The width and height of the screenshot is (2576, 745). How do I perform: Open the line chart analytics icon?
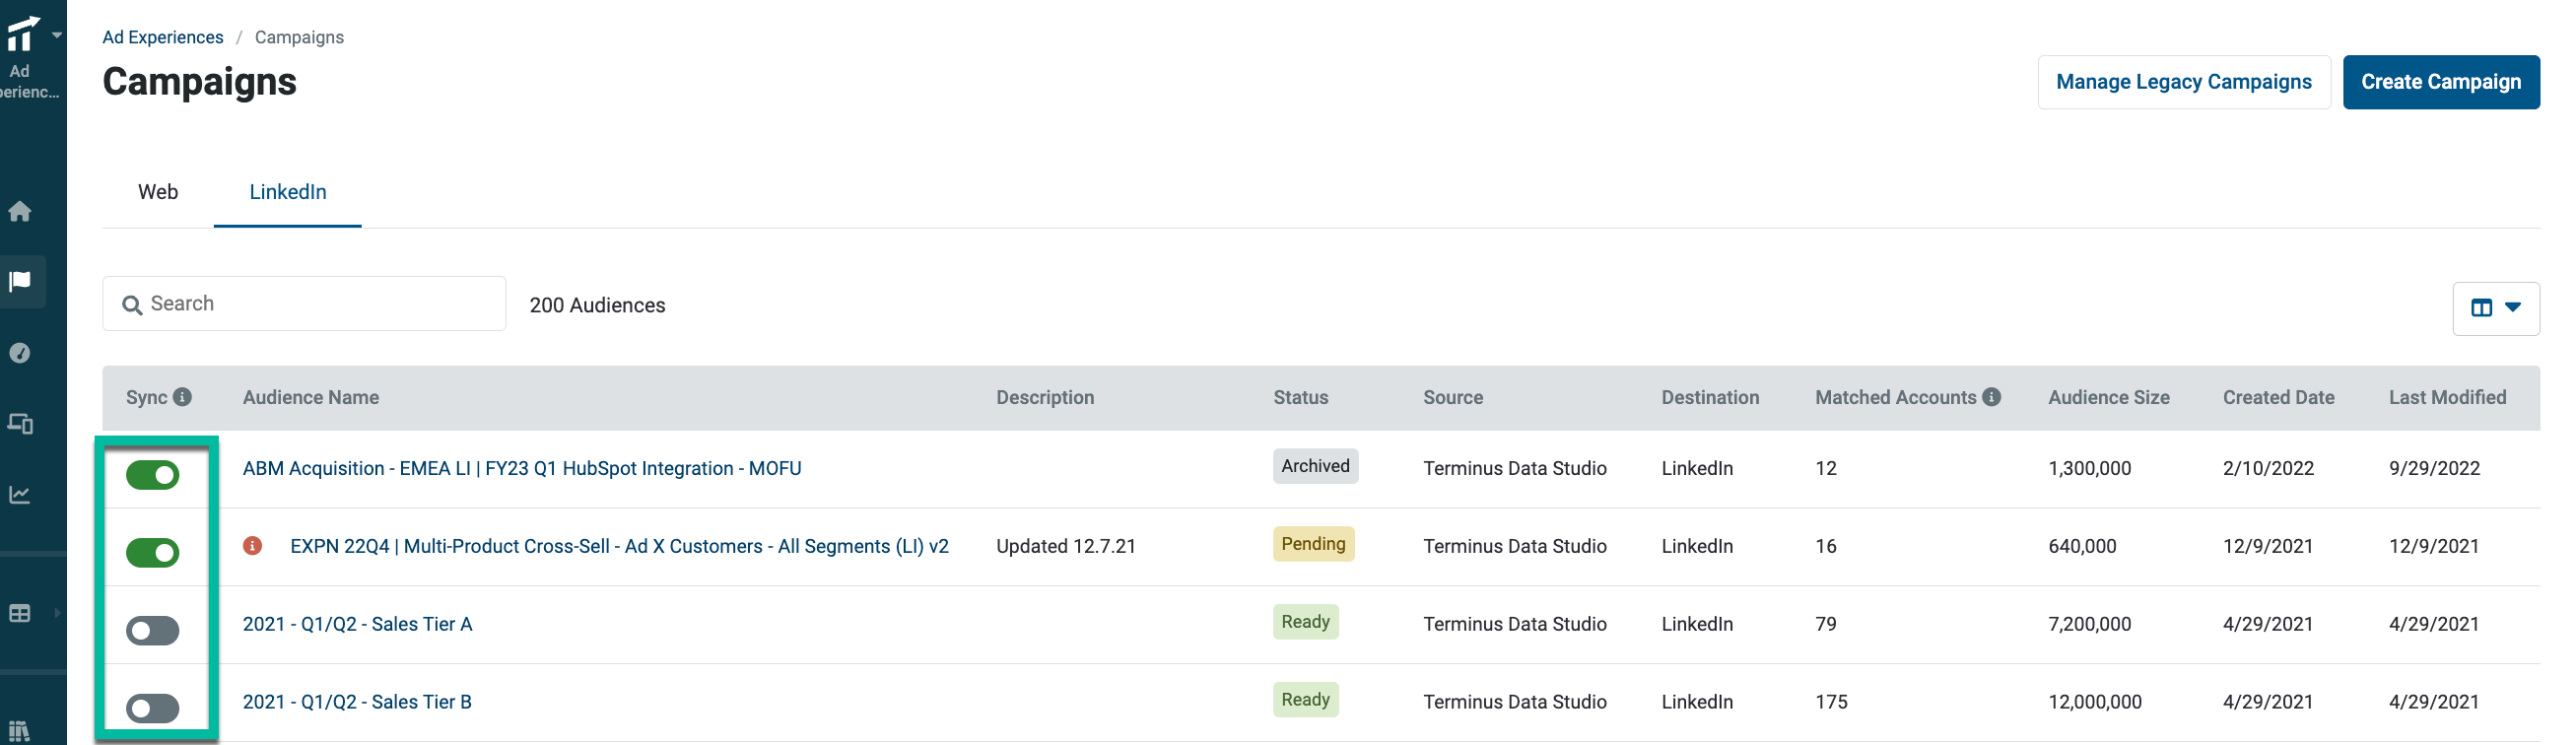(x=20, y=495)
